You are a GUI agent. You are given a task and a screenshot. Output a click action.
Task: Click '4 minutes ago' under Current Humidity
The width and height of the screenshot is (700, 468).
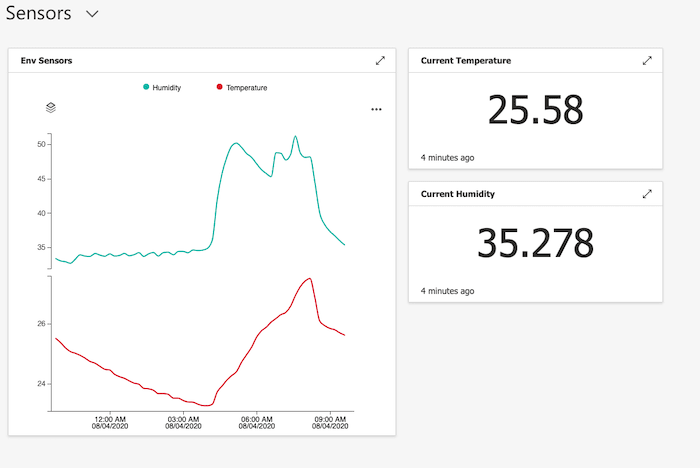(447, 291)
